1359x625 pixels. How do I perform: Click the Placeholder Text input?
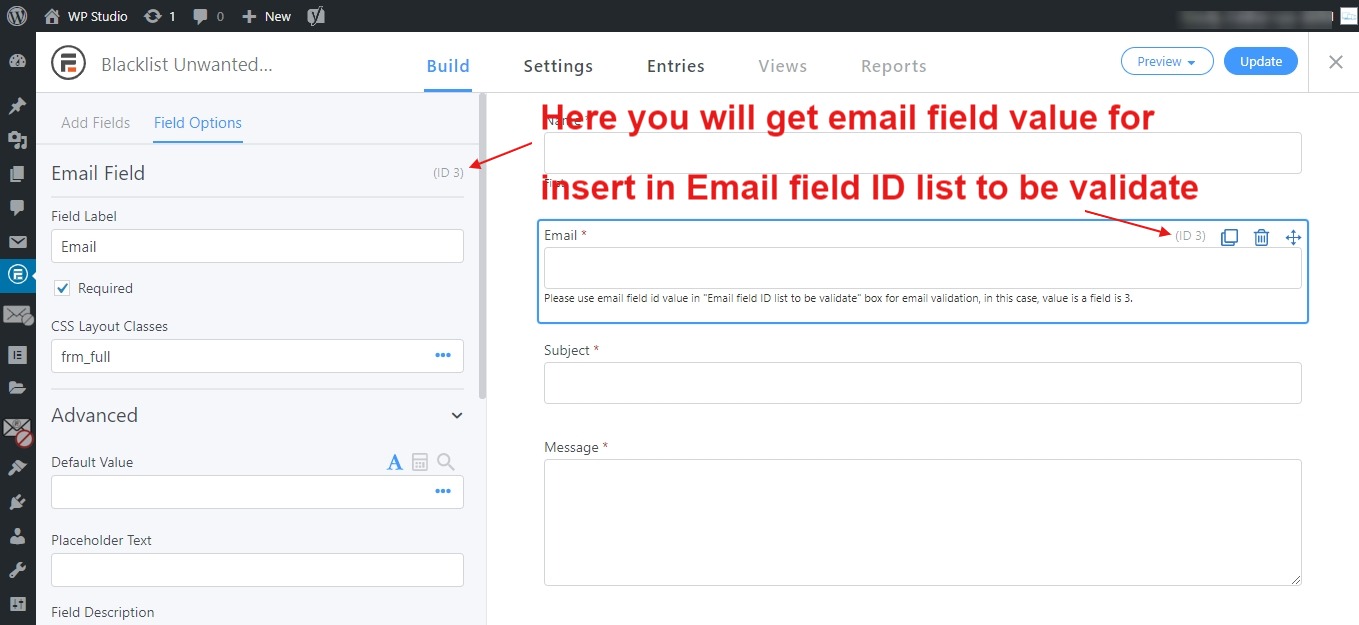tap(257, 570)
